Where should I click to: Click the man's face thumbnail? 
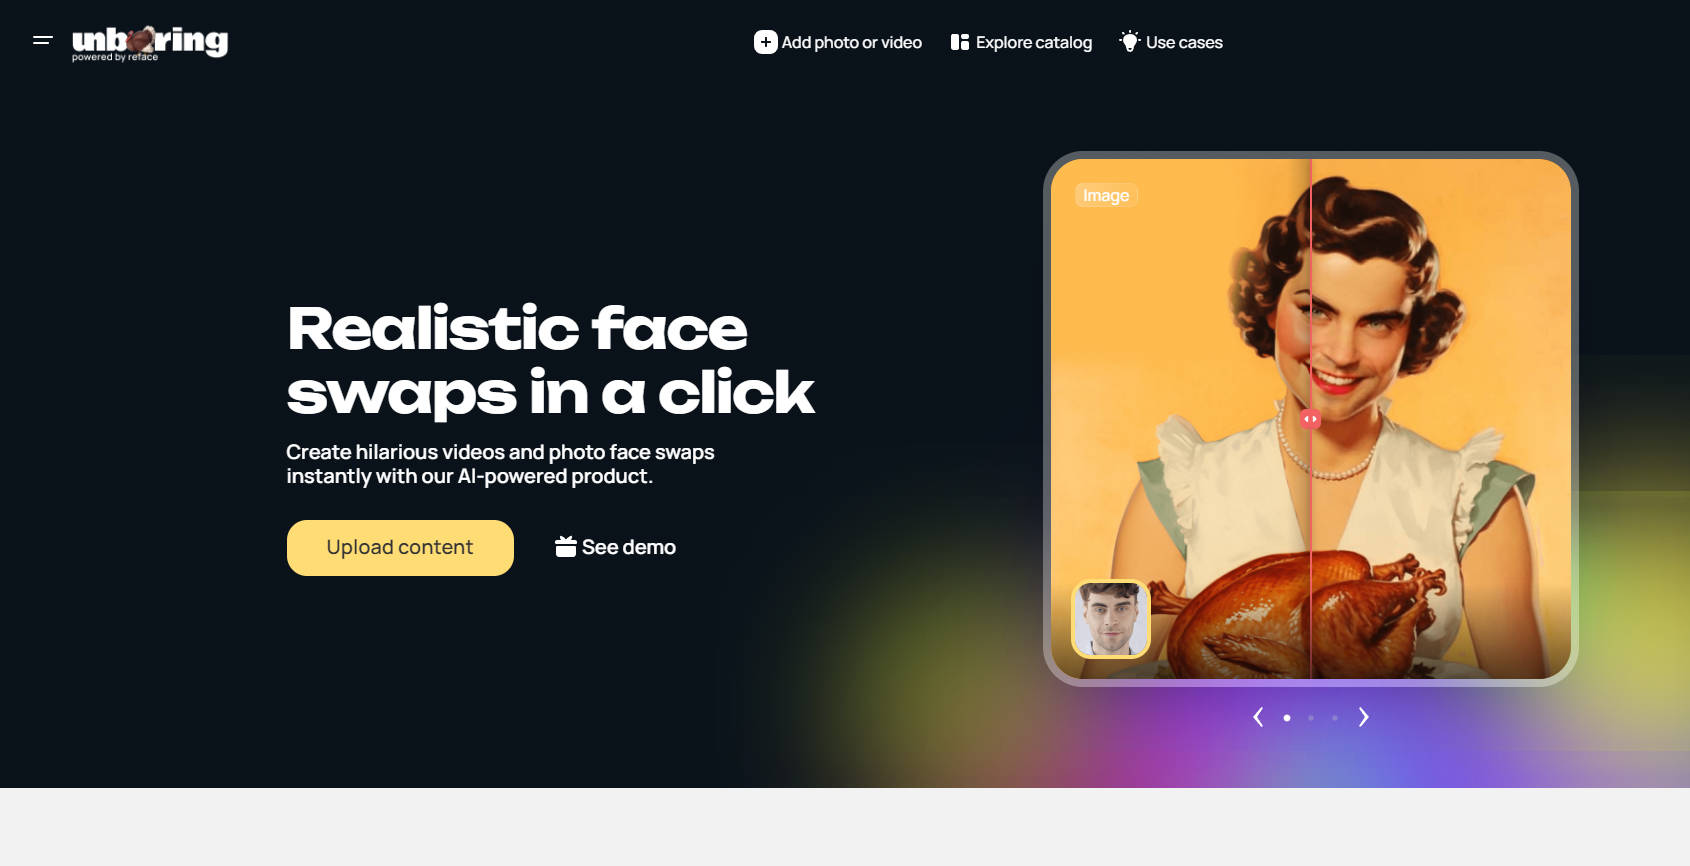pos(1111,619)
